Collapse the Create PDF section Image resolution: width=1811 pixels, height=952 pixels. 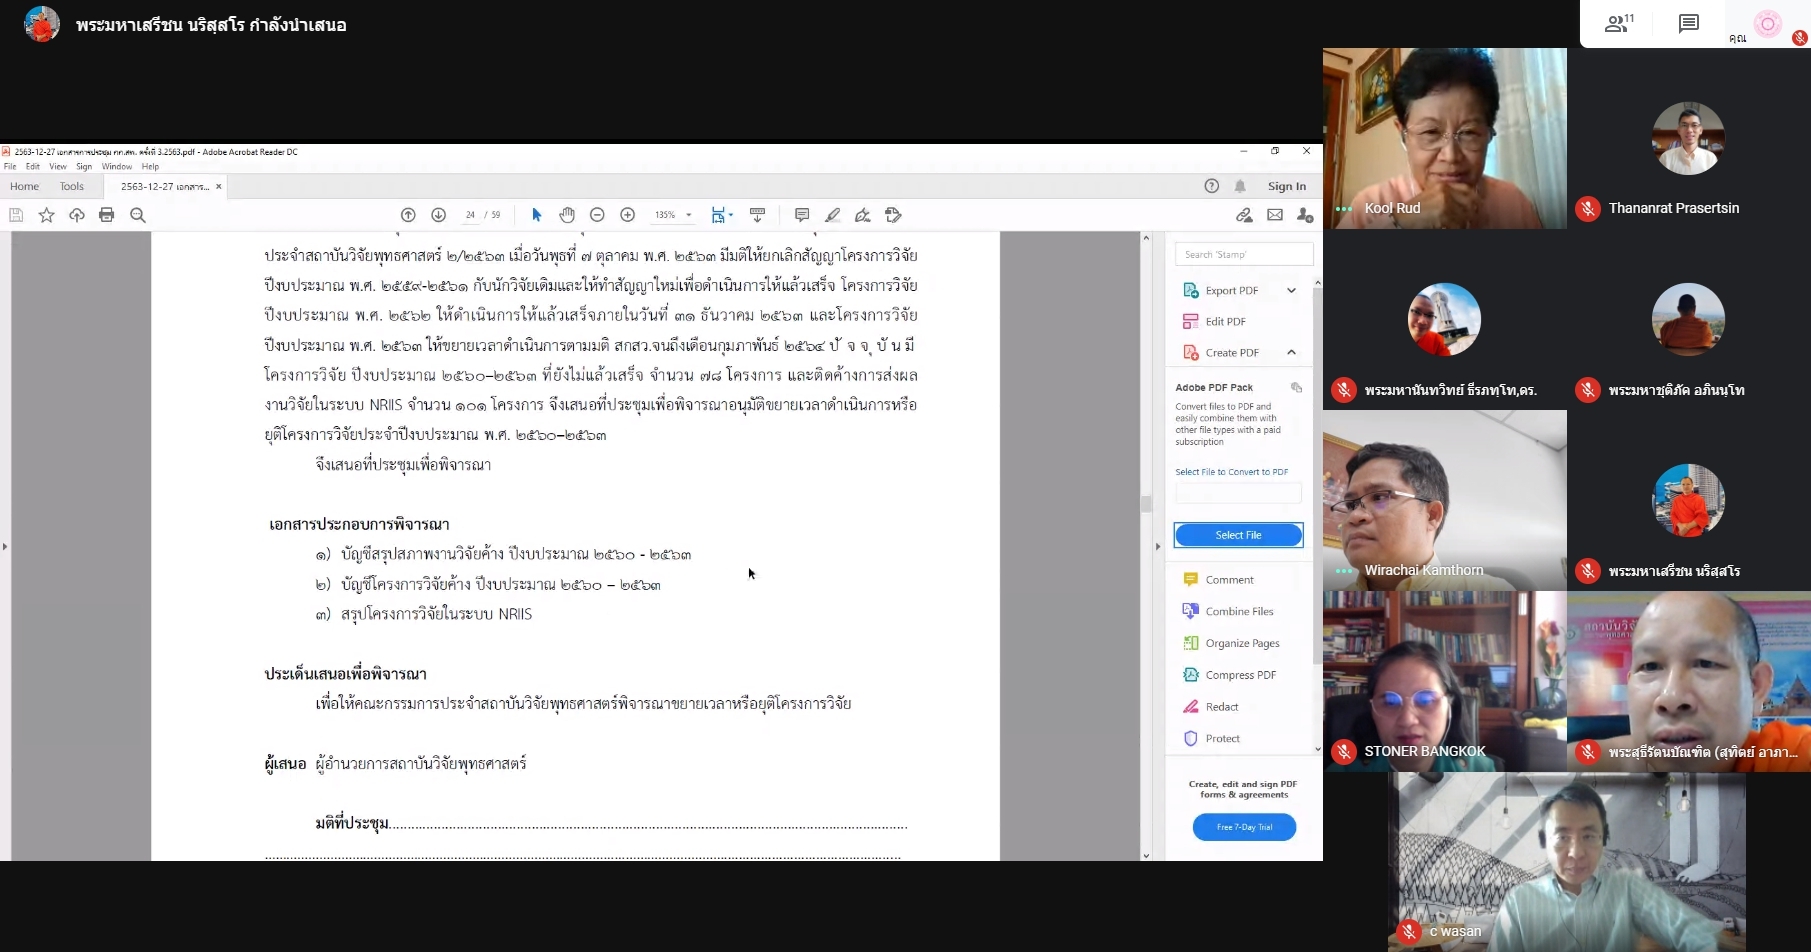(1291, 352)
